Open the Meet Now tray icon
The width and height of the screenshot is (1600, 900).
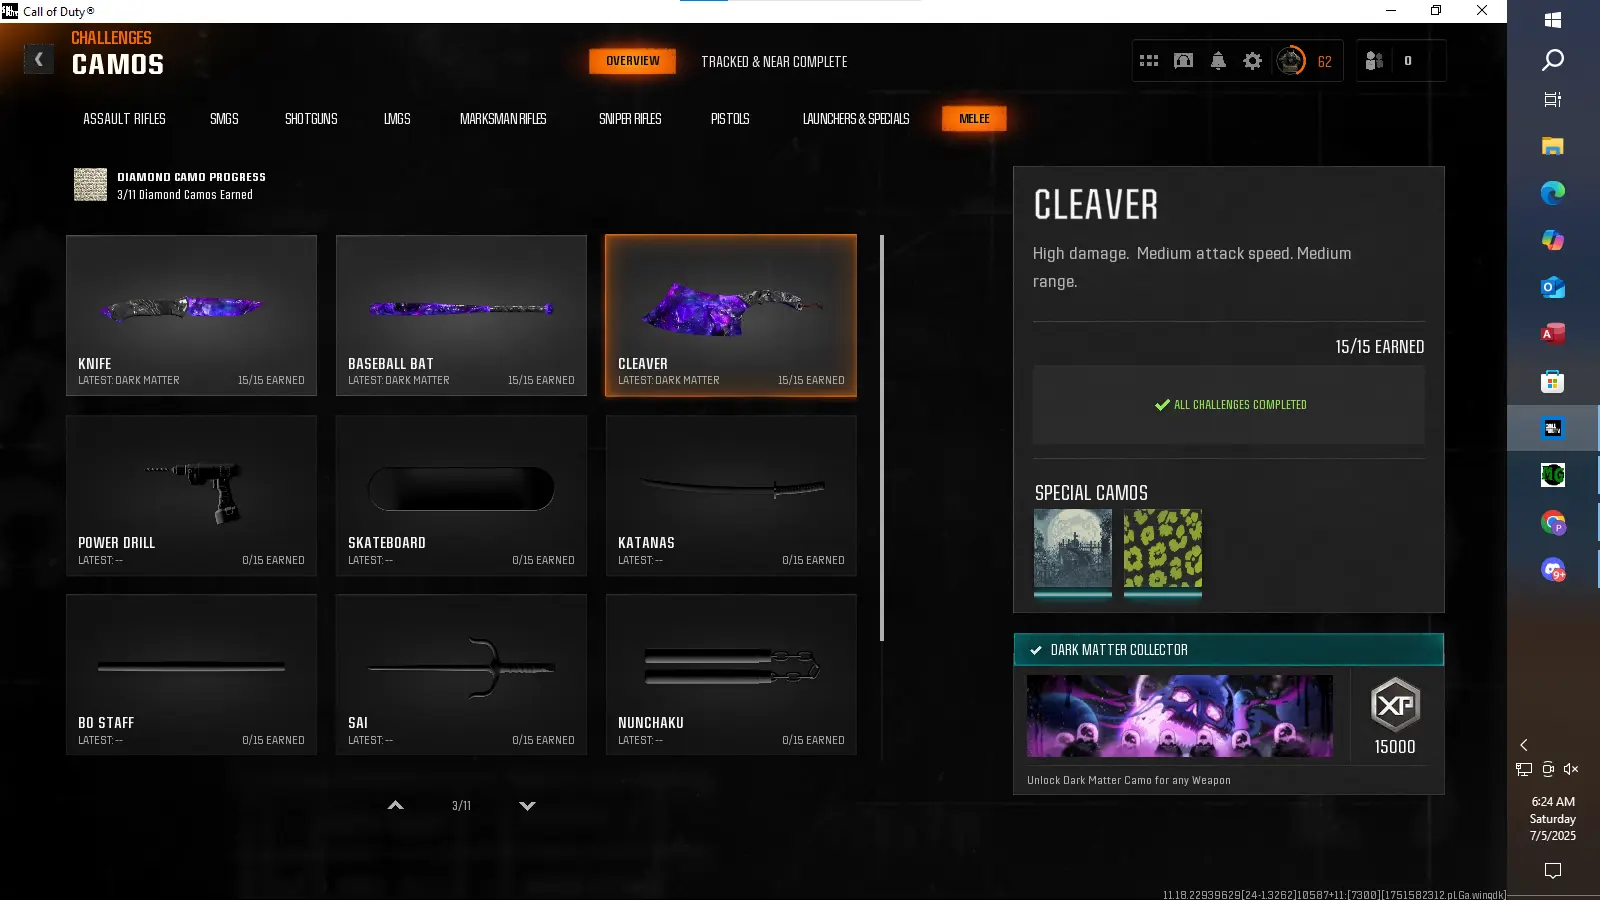1548,769
